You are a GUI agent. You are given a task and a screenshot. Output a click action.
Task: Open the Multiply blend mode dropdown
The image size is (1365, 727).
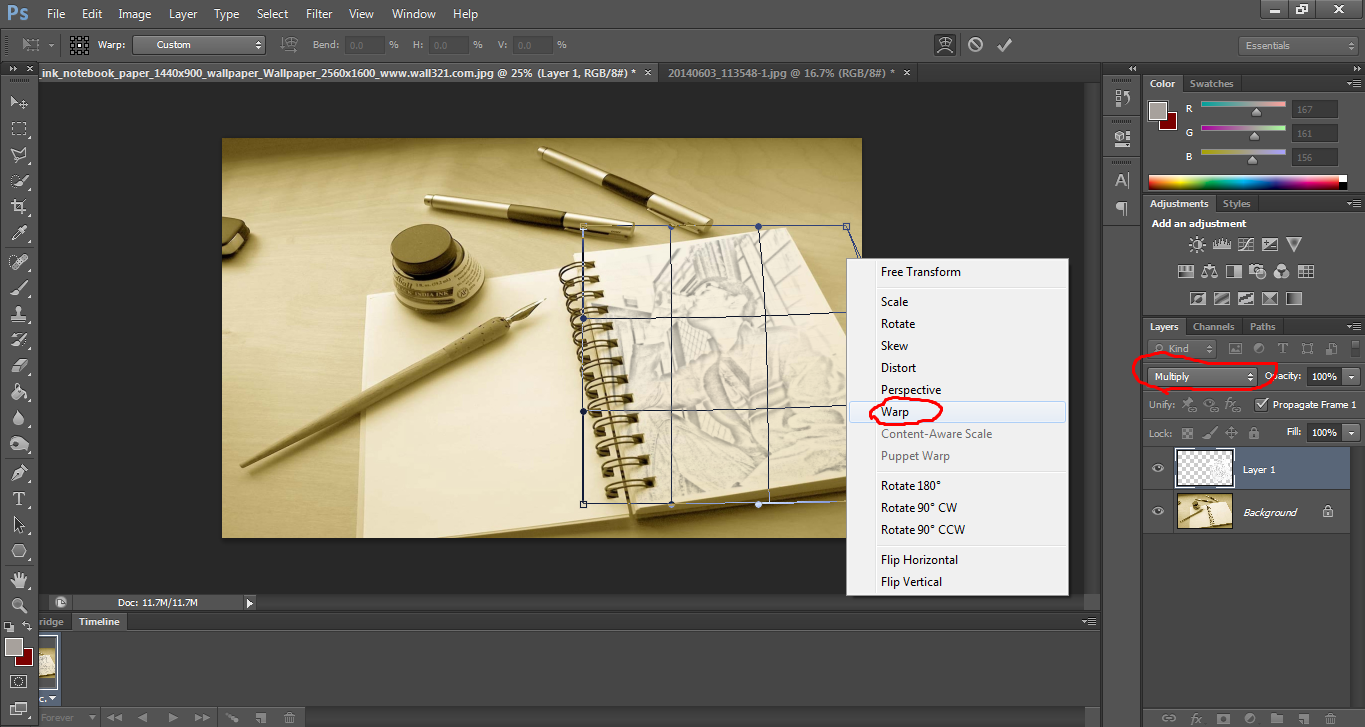point(1202,377)
